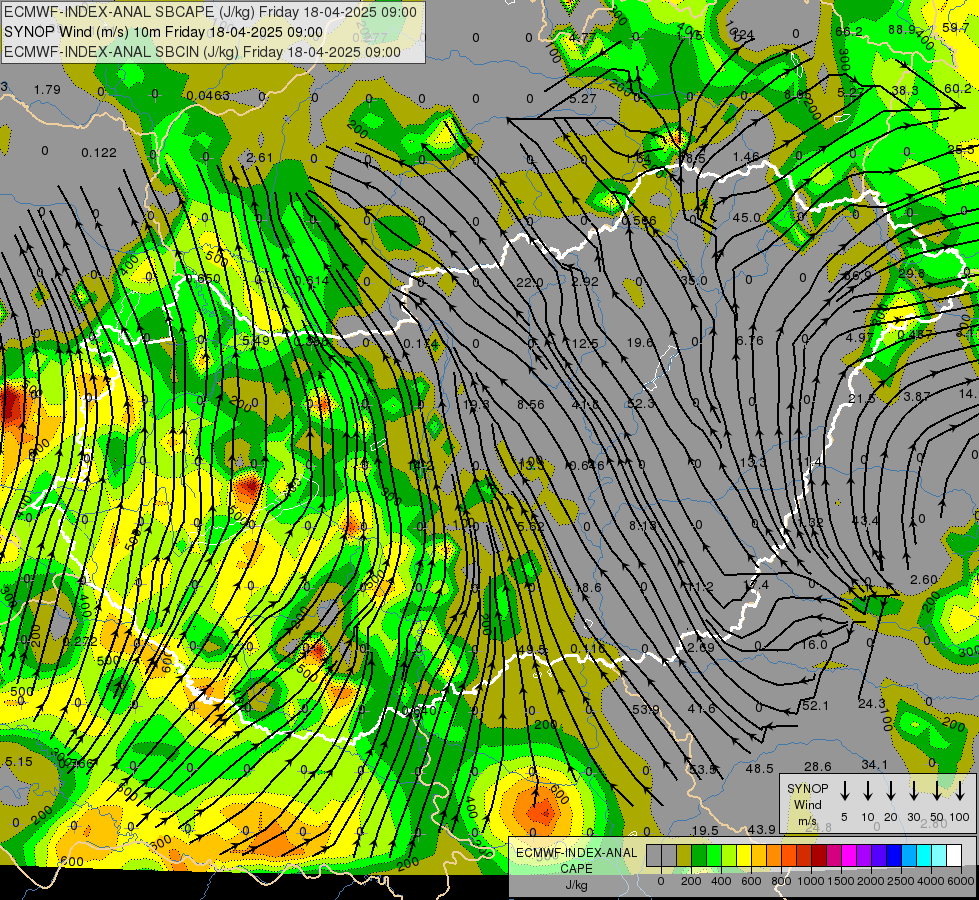Select the SBCAPE header line
This screenshot has width=979, height=900.
click(x=210, y=12)
